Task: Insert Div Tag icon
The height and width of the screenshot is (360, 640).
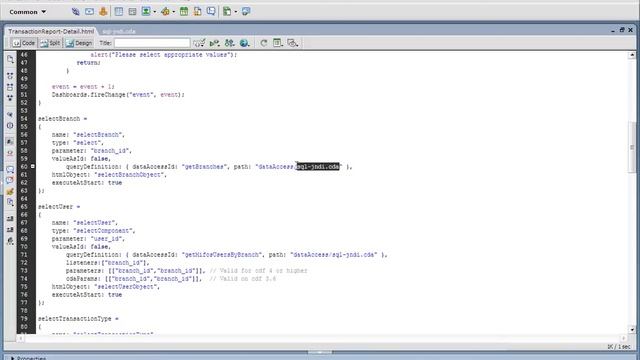Action: (x=132, y=11)
